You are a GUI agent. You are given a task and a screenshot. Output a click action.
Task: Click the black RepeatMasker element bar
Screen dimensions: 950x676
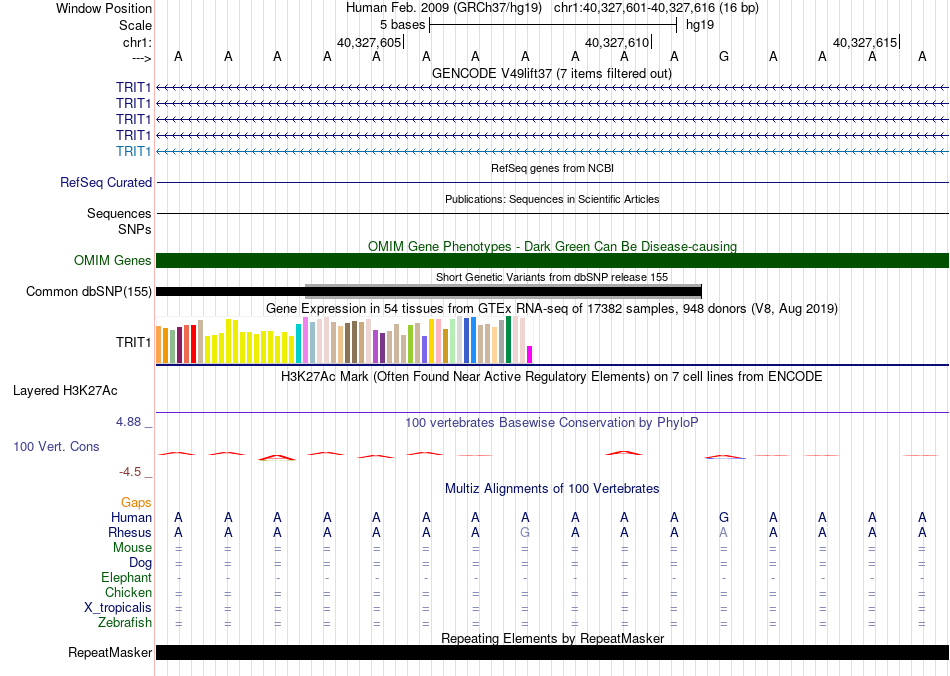point(552,653)
